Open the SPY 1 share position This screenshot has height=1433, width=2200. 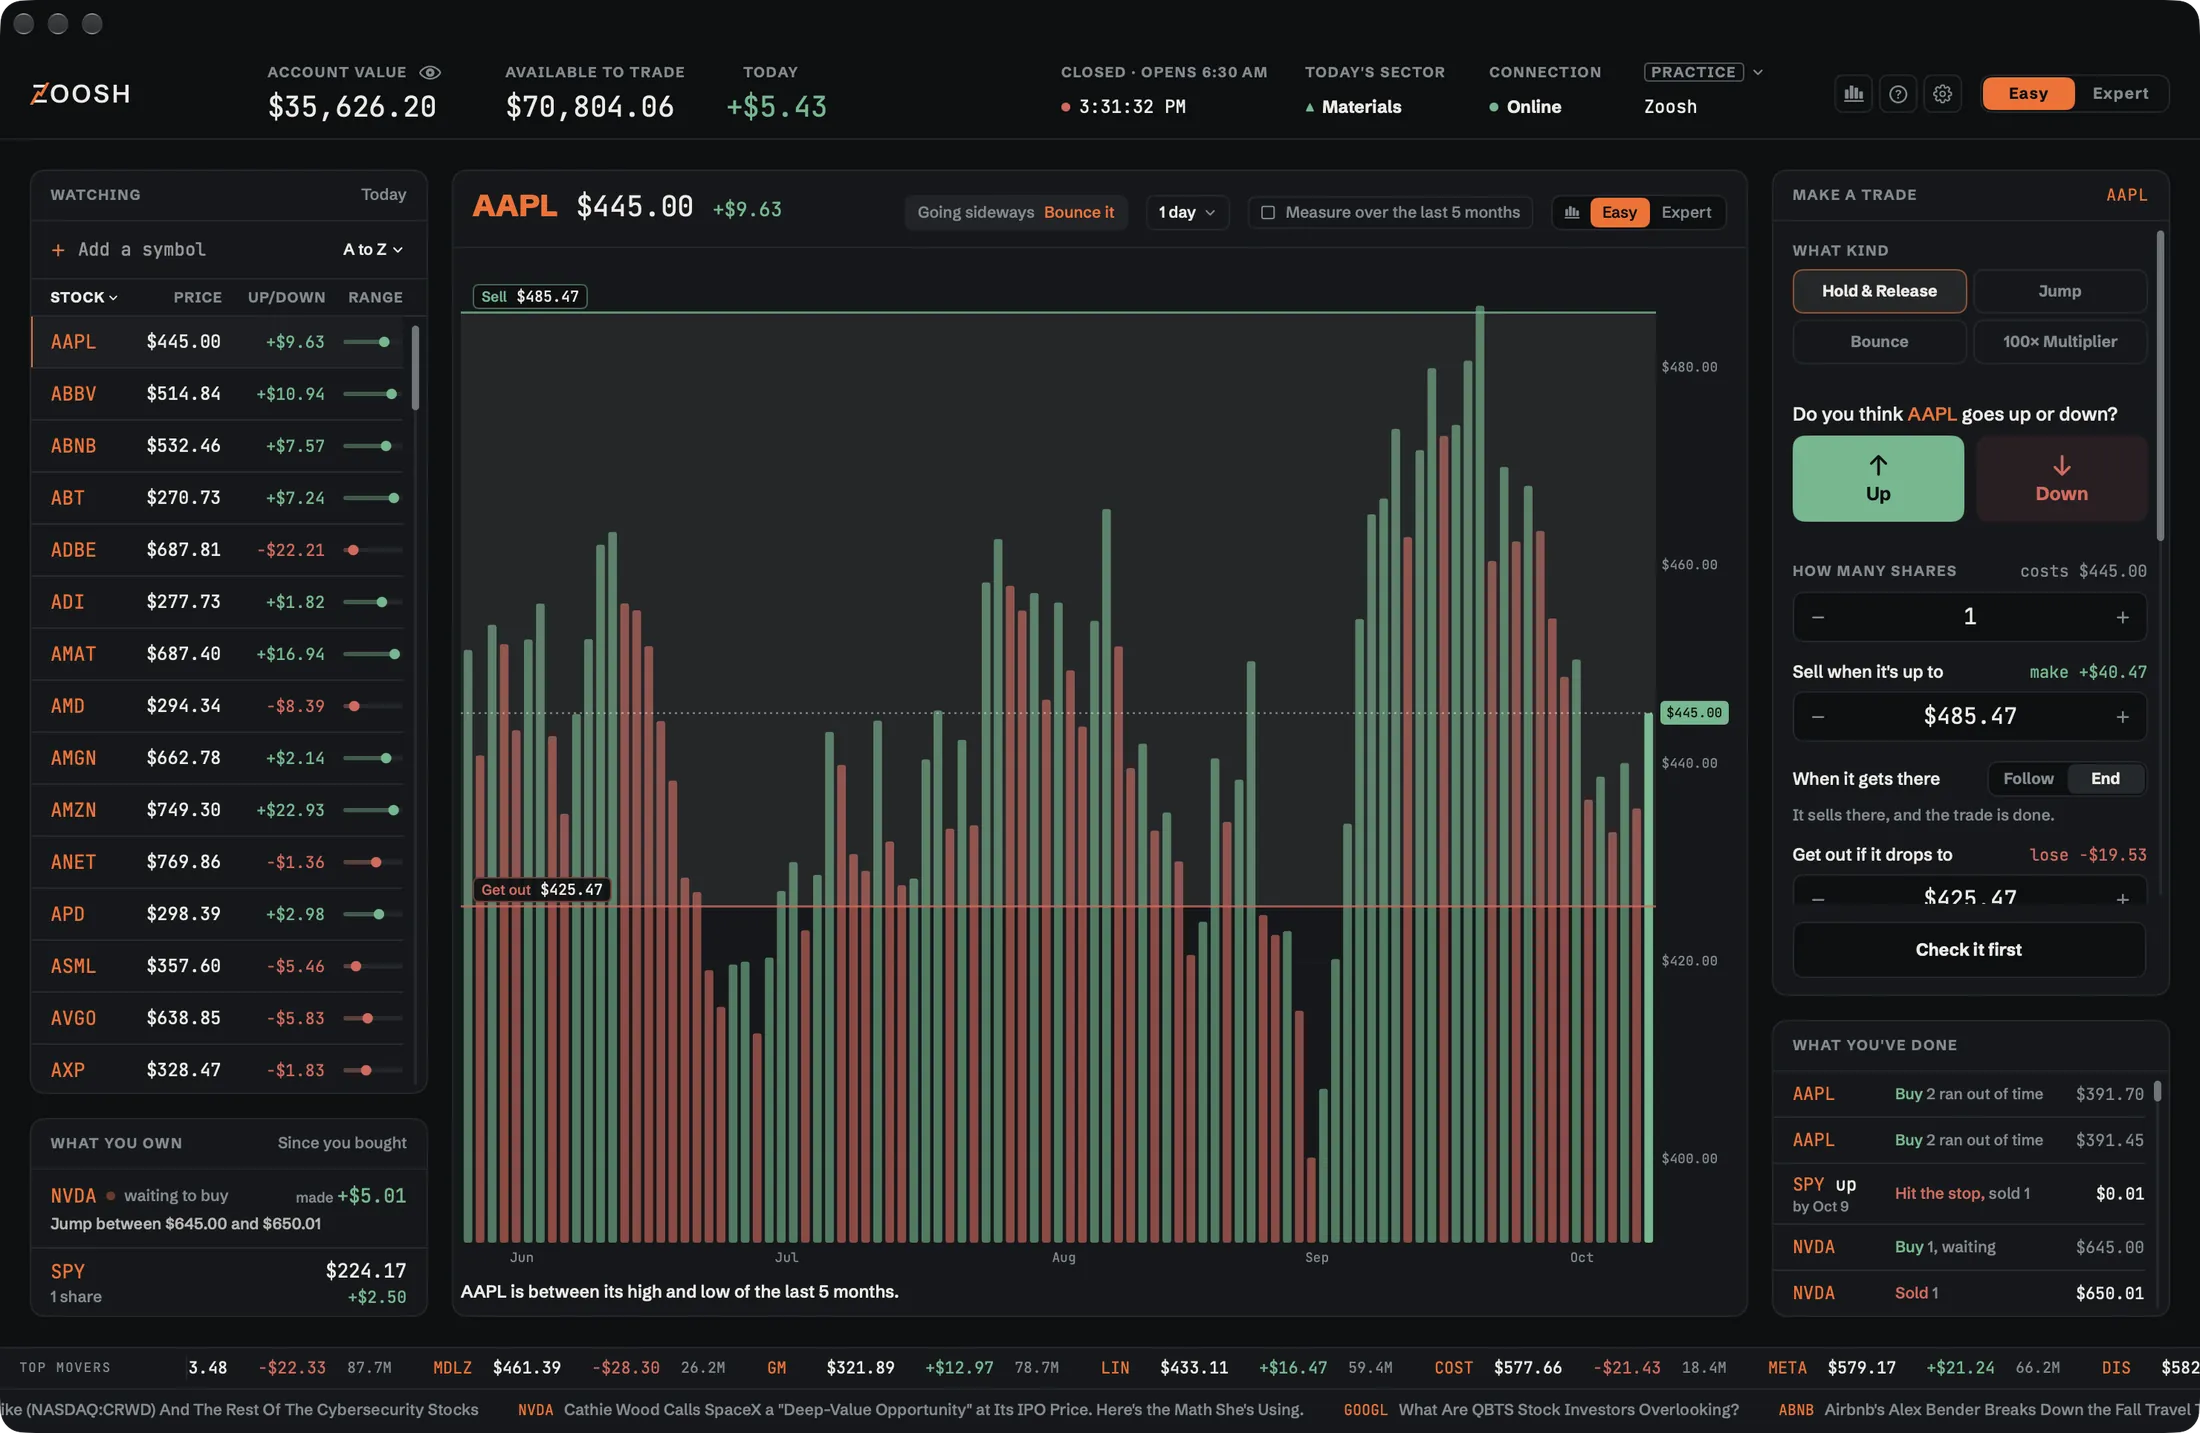point(228,1283)
